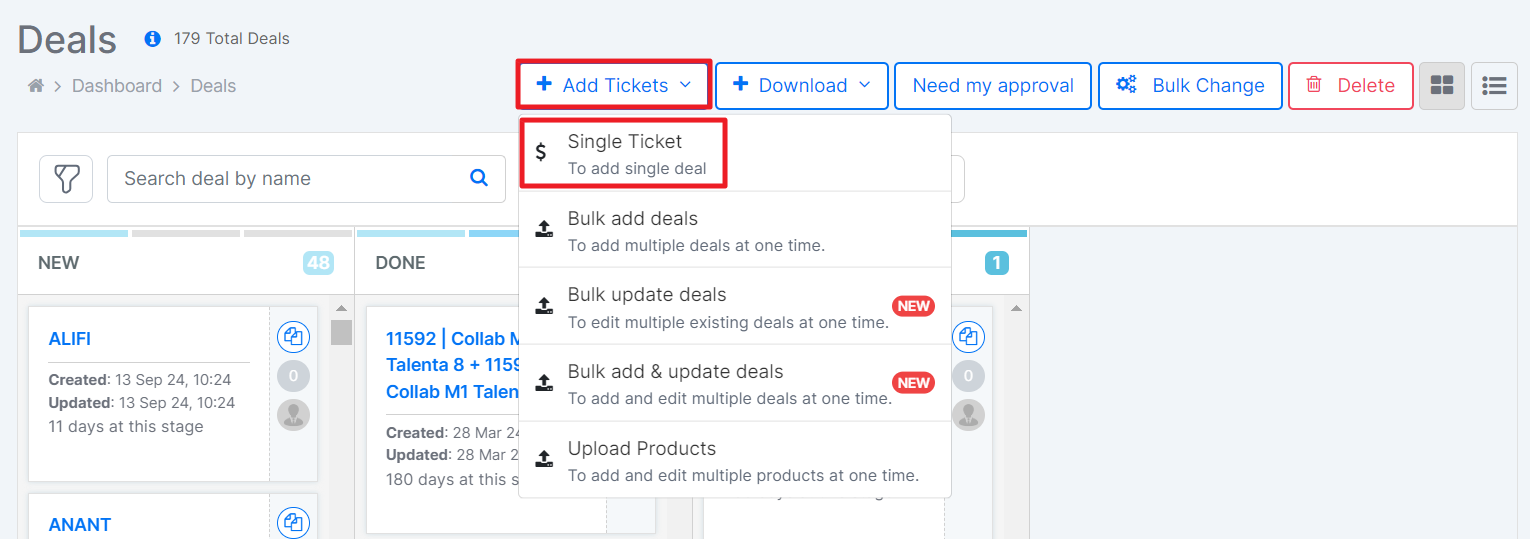Click the home breadcrumb icon
Viewport: 1530px width, 539px height.
(x=36, y=86)
